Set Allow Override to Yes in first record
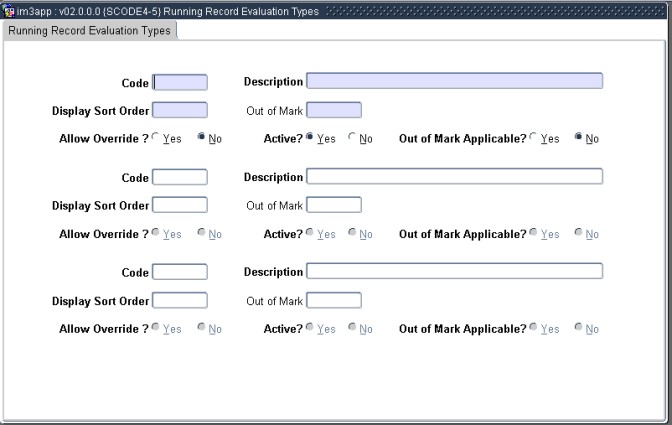This screenshot has width=672, height=425. point(155,138)
